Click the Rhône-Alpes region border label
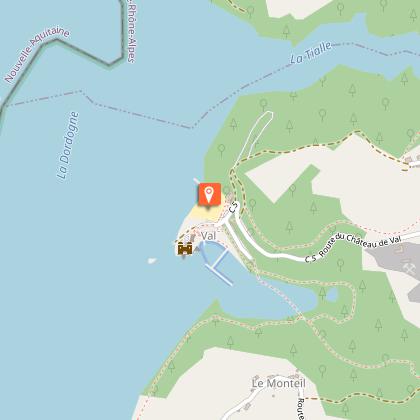Image resolution: width=420 pixels, height=420 pixels. [131, 32]
